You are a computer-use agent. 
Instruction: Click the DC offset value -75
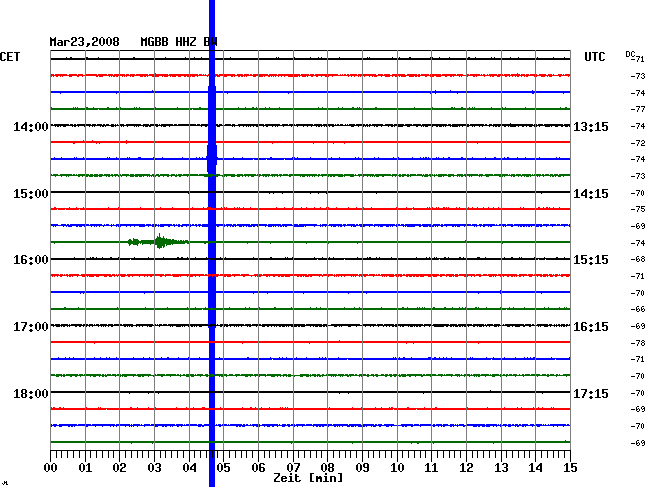pyautogui.click(x=638, y=210)
